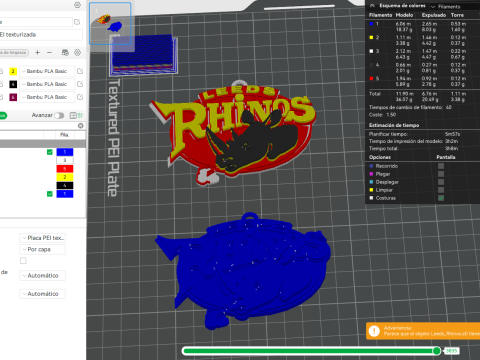480x360 pixels.
Task: Open the Automático dropdown above the other Automático
Action: click(42, 276)
